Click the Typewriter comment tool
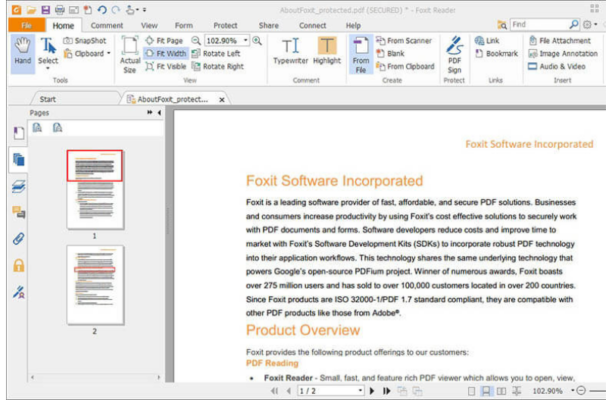606x400 pixels. point(290,52)
